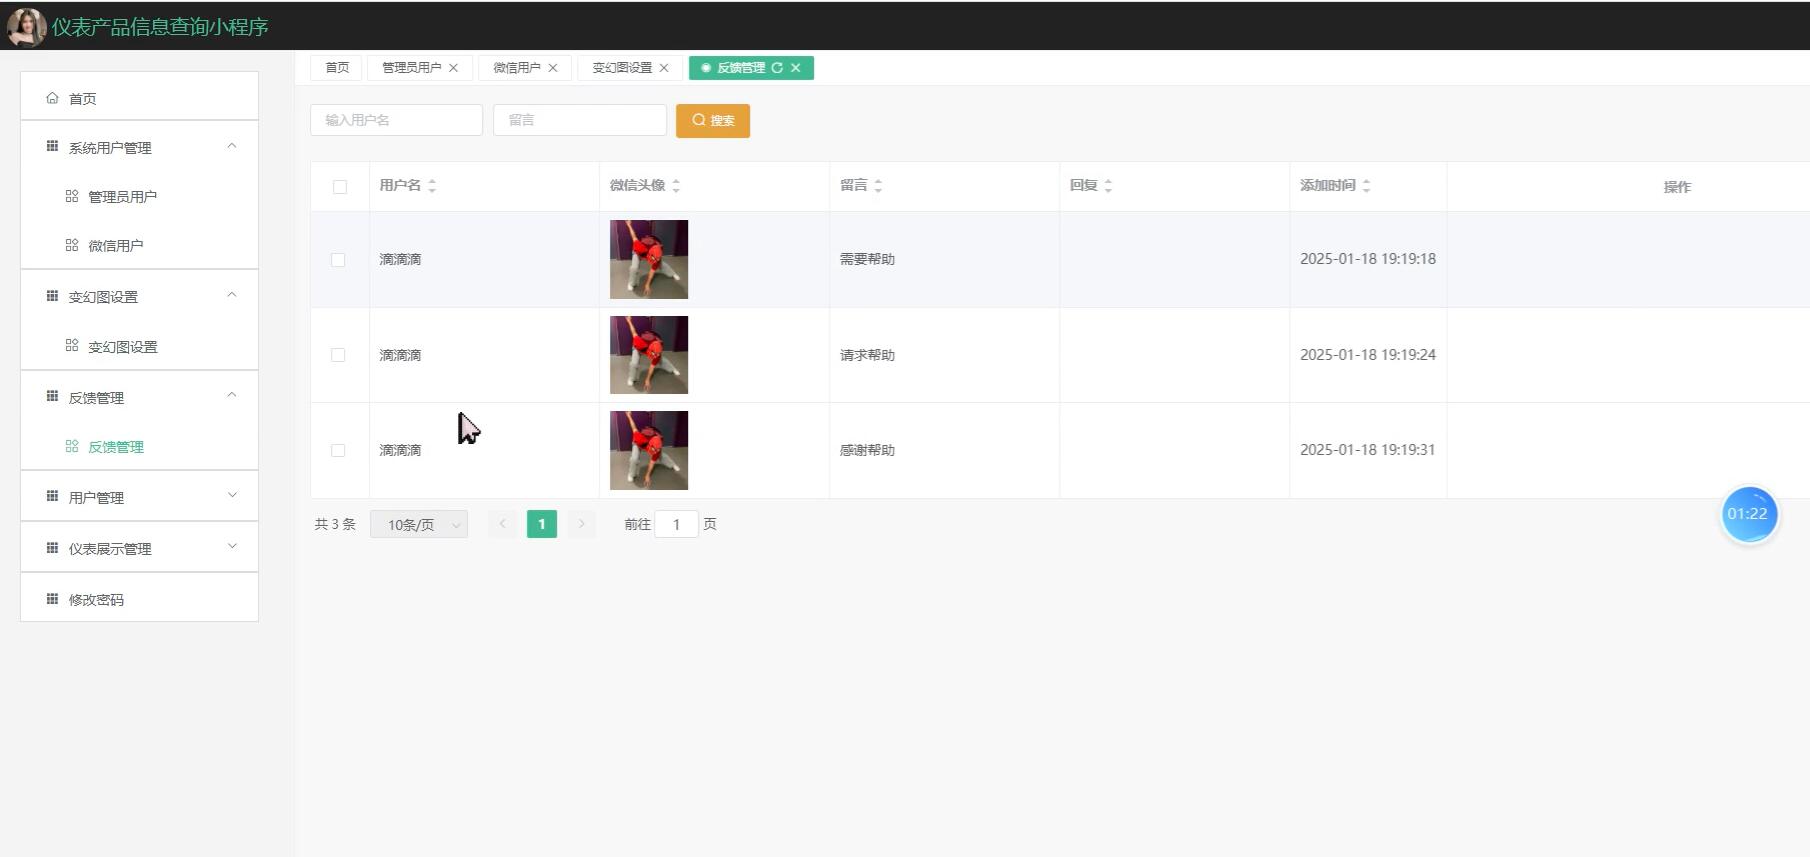The width and height of the screenshot is (1810, 857).
Task: Click the refresh icon on 反馈管理 tab
Action: click(x=777, y=68)
